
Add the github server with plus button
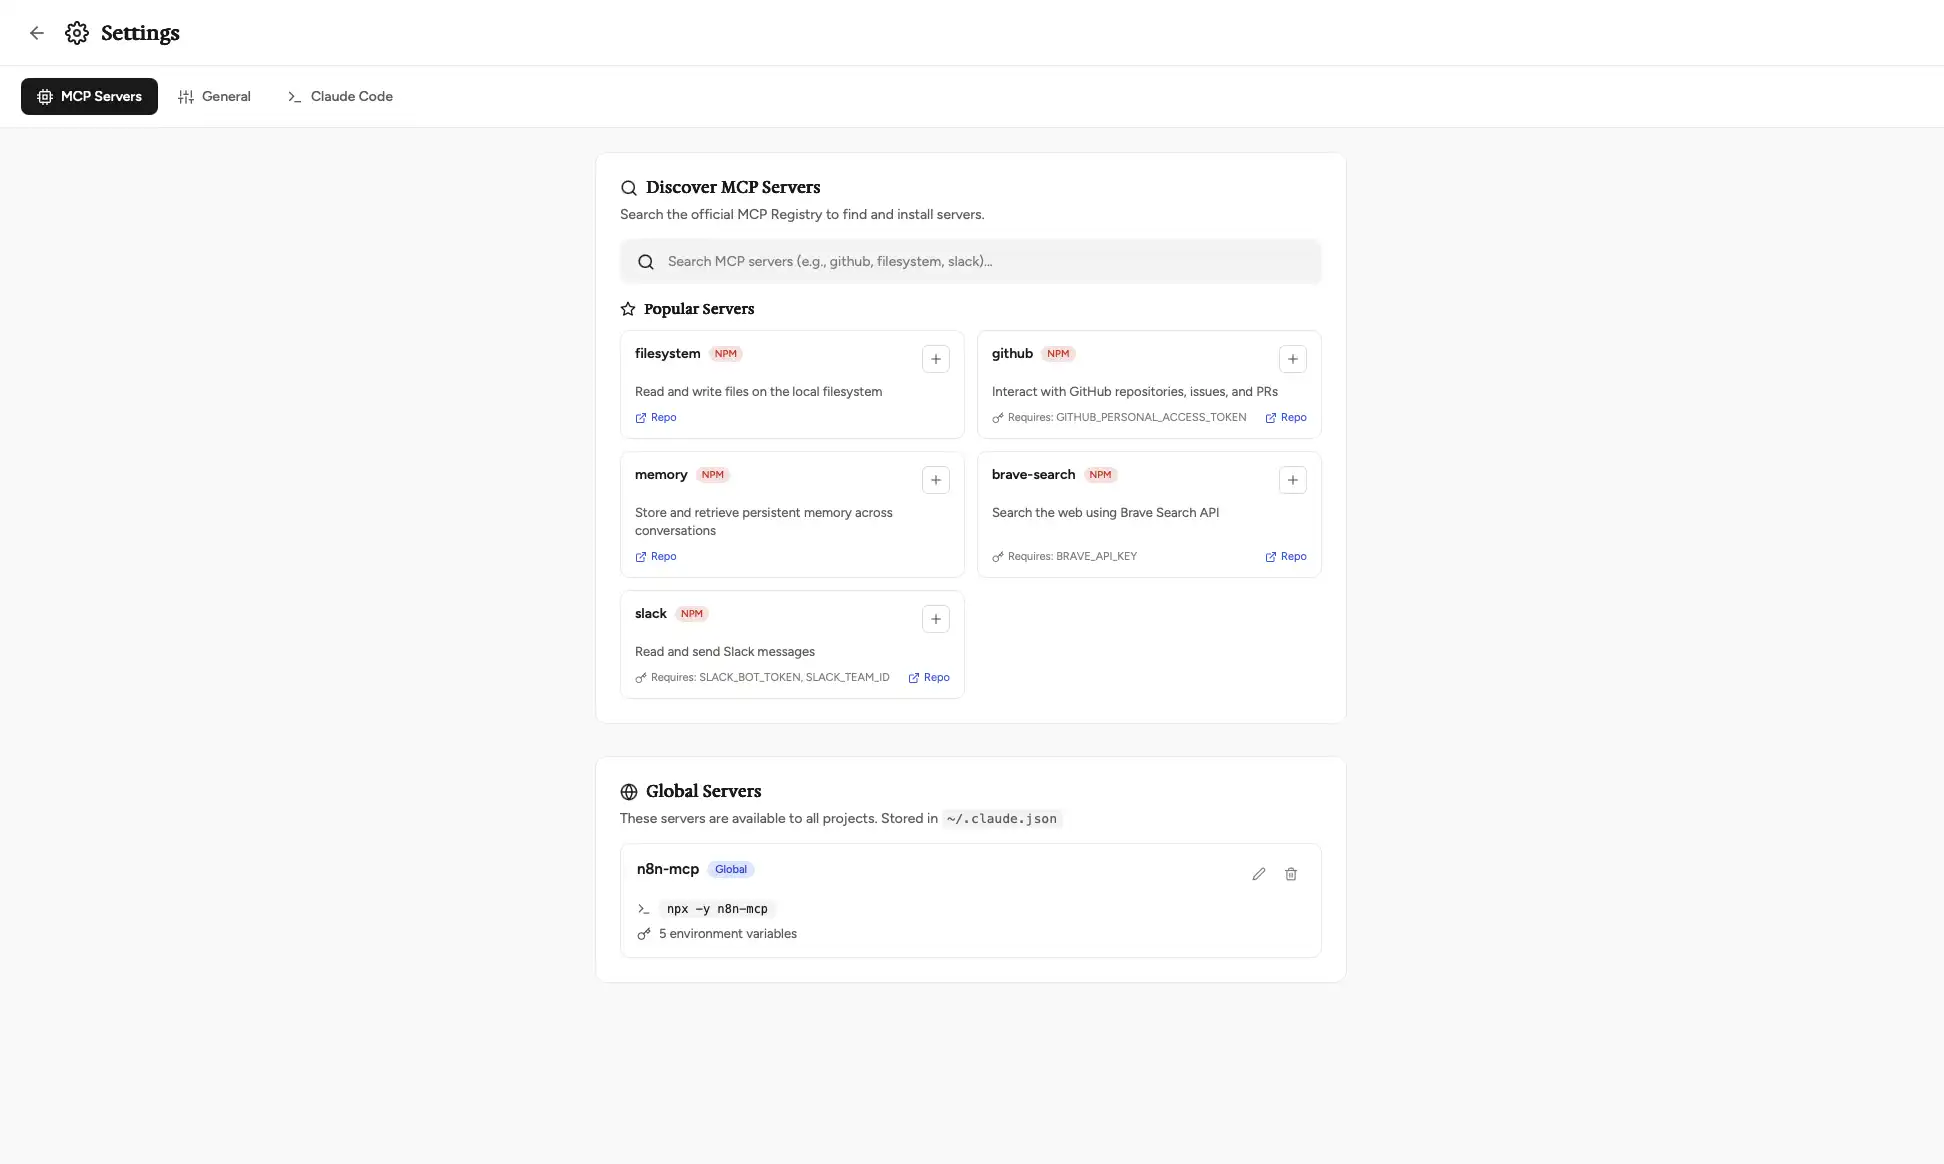point(1292,358)
